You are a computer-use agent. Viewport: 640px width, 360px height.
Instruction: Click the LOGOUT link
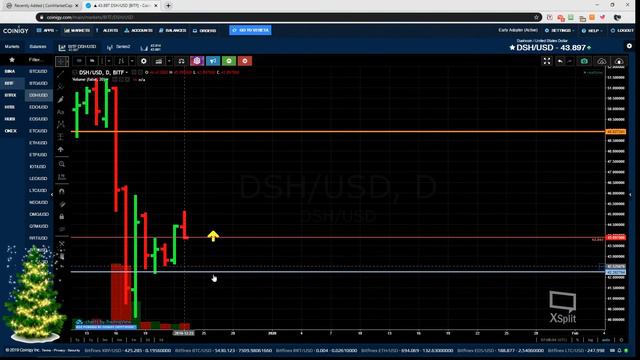[x=622, y=30]
